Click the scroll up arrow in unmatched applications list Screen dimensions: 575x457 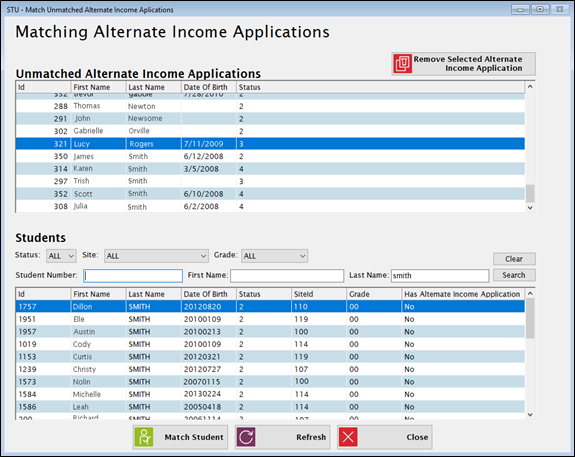[x=530, y=87]
